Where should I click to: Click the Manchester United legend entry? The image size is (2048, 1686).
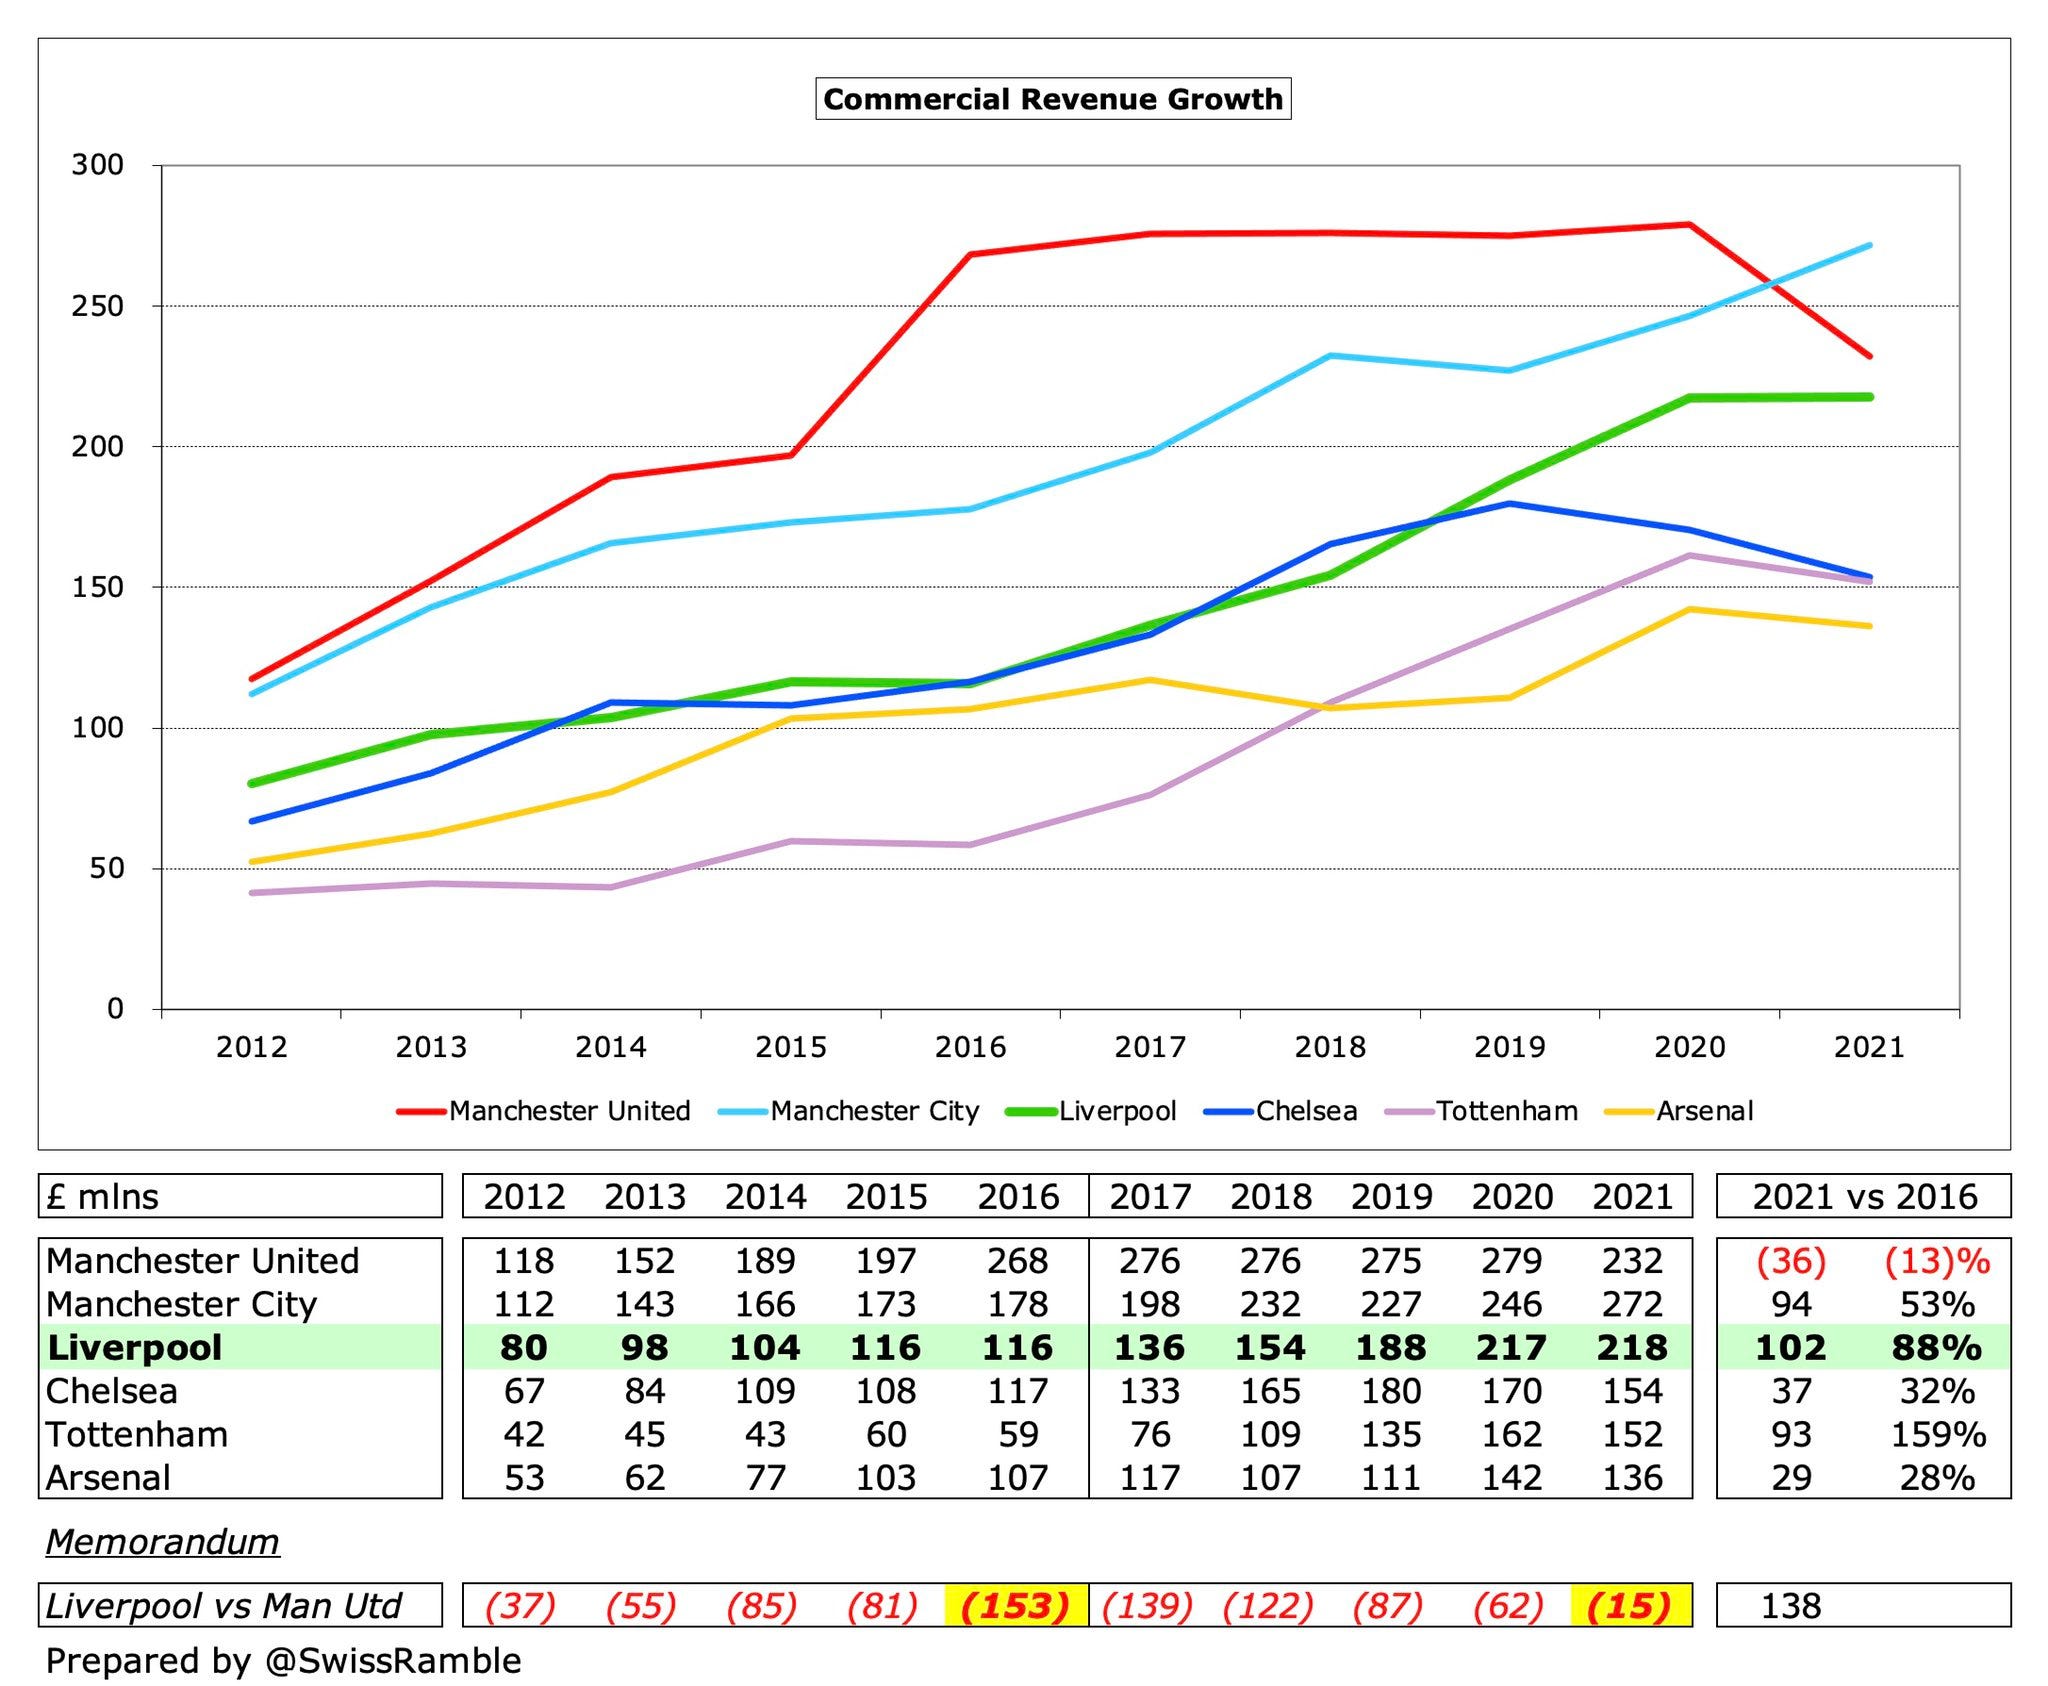coord(544,1111)
